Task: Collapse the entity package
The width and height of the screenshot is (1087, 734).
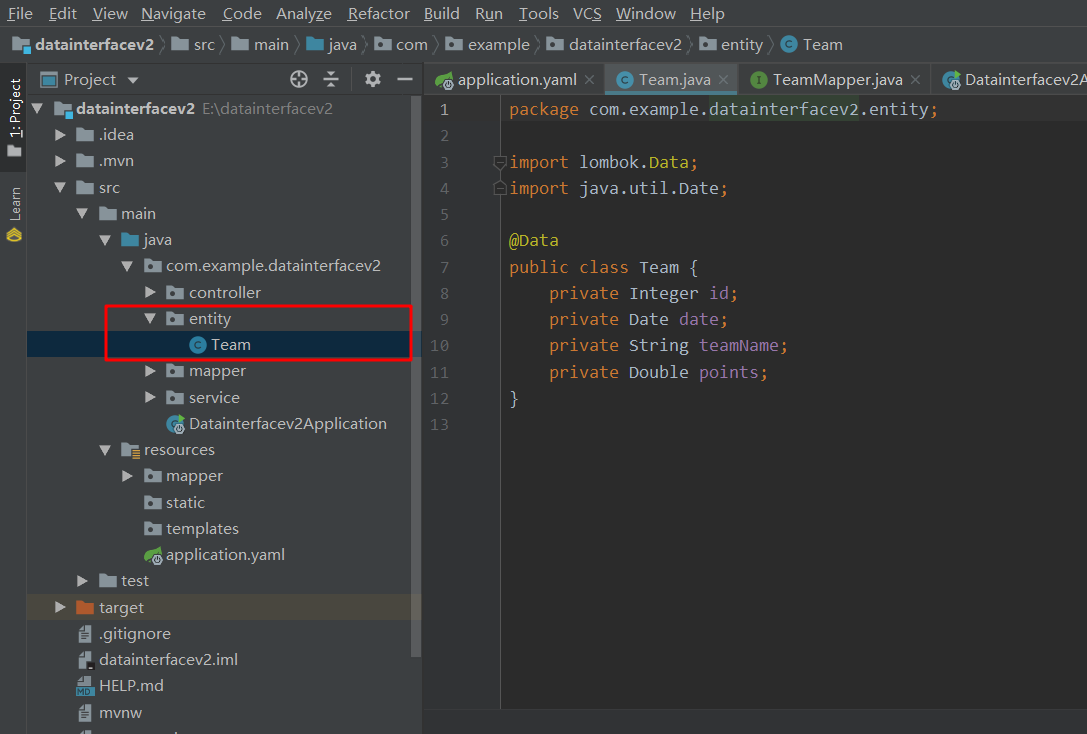Action: [x=150, y=319]
